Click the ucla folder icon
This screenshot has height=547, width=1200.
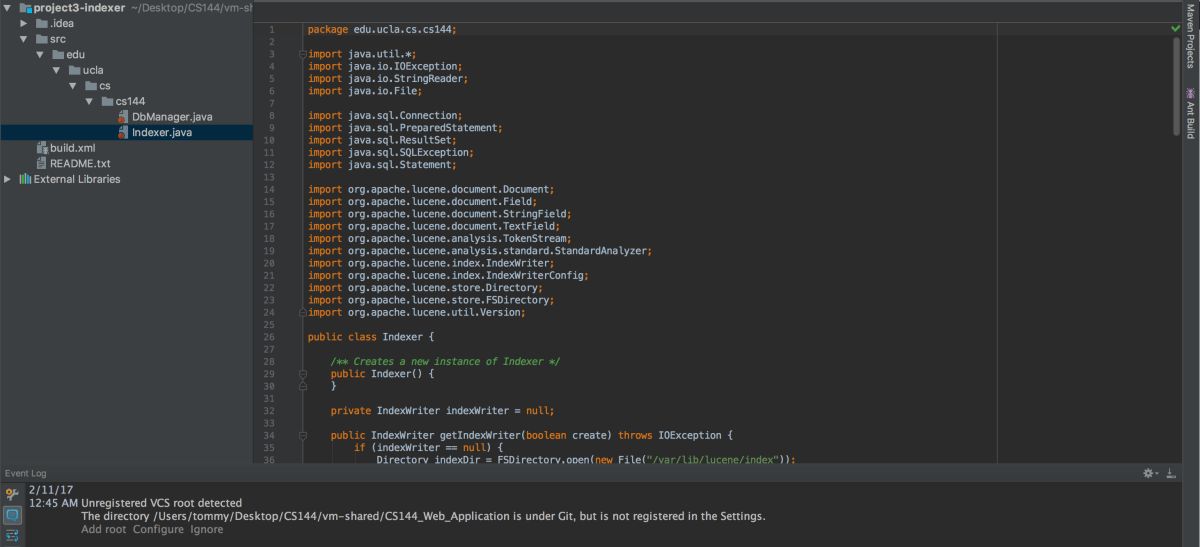coord(73,70)
